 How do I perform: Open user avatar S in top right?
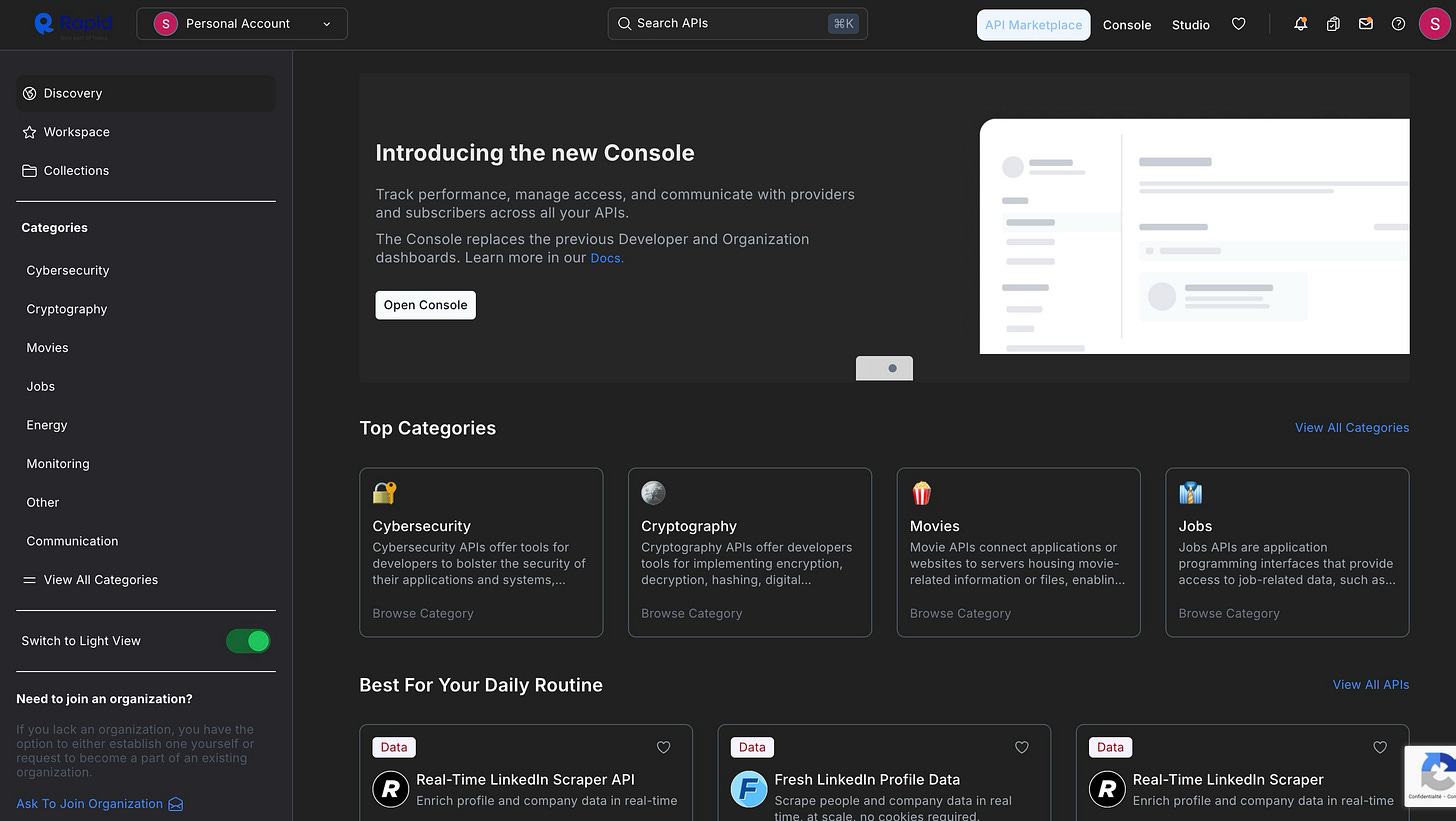coord(1435,23)
